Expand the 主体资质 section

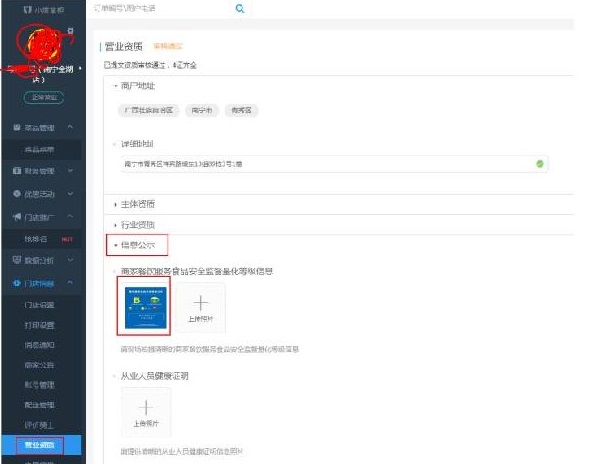[x=137, y=204]
